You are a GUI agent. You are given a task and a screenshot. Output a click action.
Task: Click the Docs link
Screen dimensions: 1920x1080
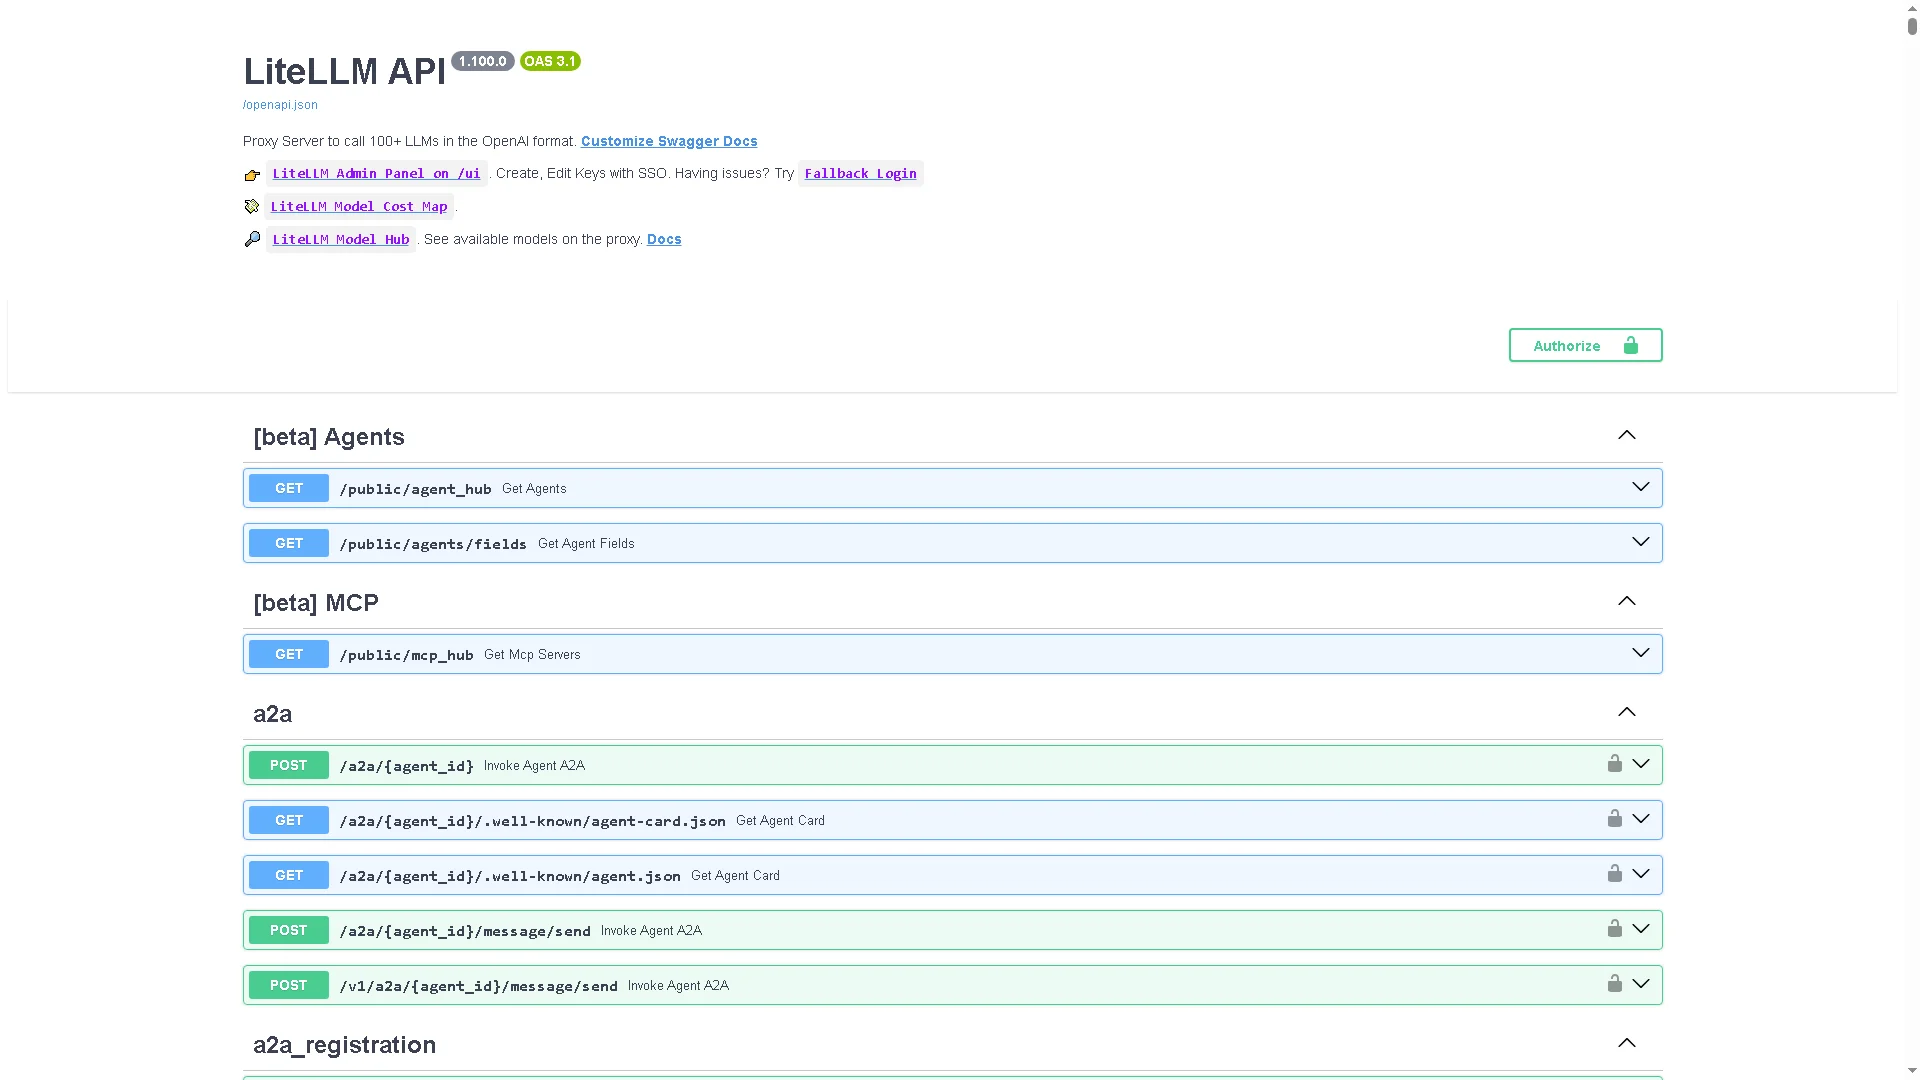(x=664, y=239)
